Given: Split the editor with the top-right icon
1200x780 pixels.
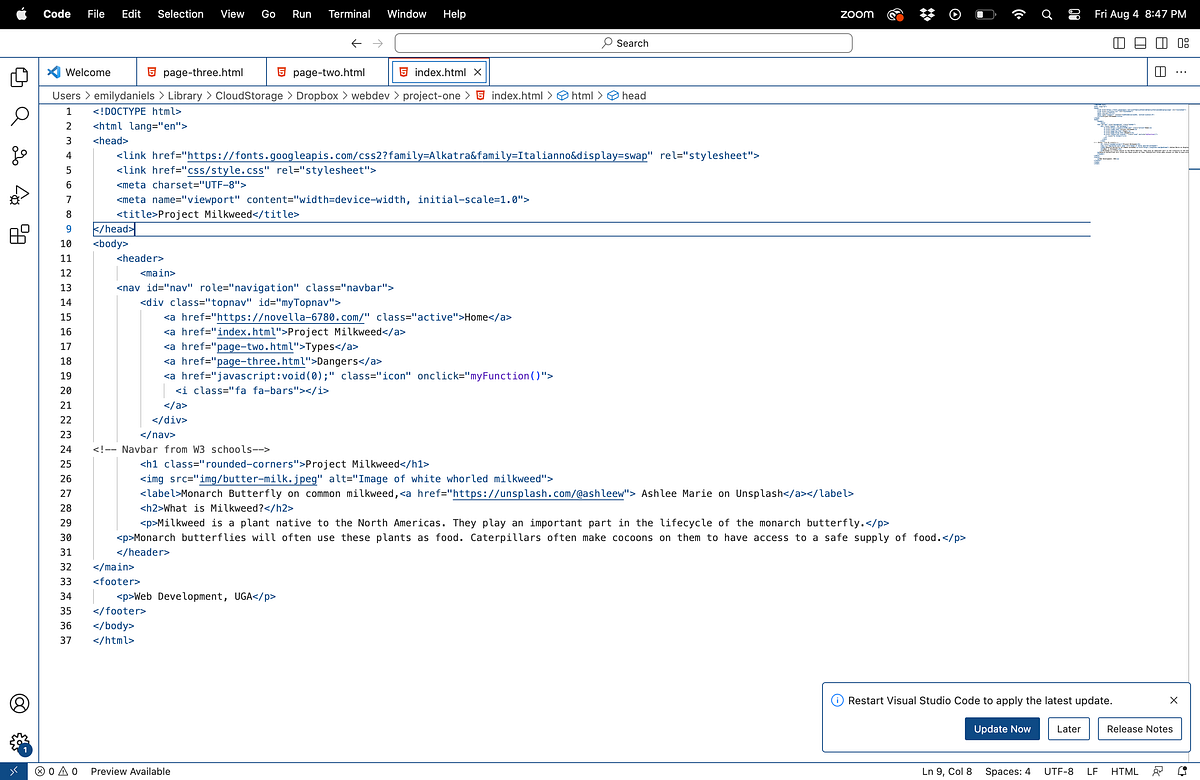Looking at the screenshot, I should [1158, 72].
